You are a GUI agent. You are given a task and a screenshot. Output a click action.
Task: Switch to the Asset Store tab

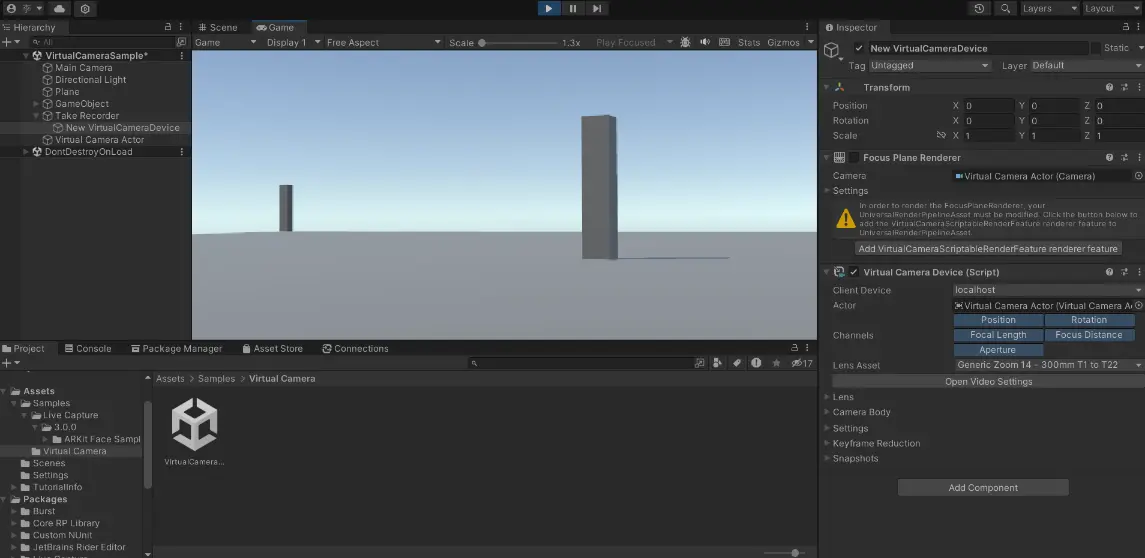click(272, 348)
